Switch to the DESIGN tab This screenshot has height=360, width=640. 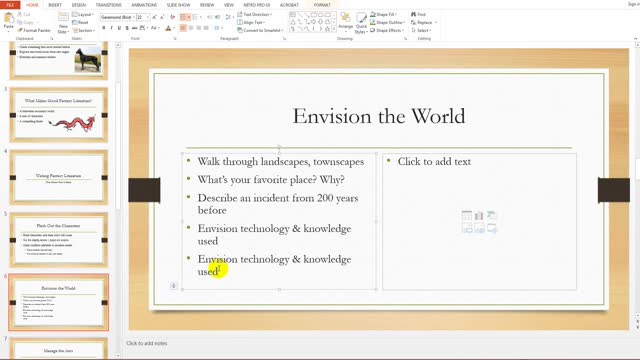(79, 5)
